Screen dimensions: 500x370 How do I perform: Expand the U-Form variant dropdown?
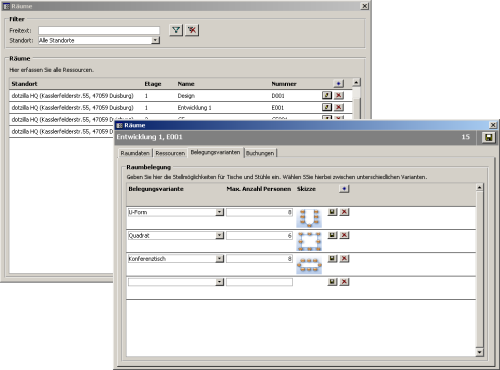coord(219,212)
